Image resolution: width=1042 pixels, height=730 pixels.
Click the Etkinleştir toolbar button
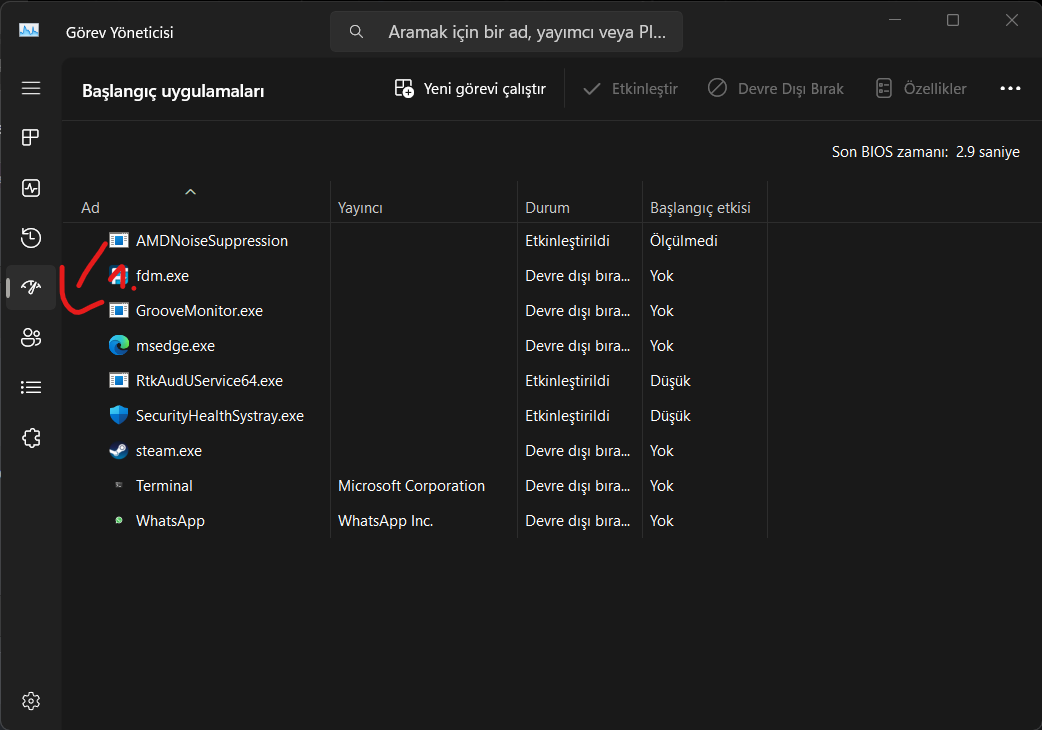coord(630,89)
